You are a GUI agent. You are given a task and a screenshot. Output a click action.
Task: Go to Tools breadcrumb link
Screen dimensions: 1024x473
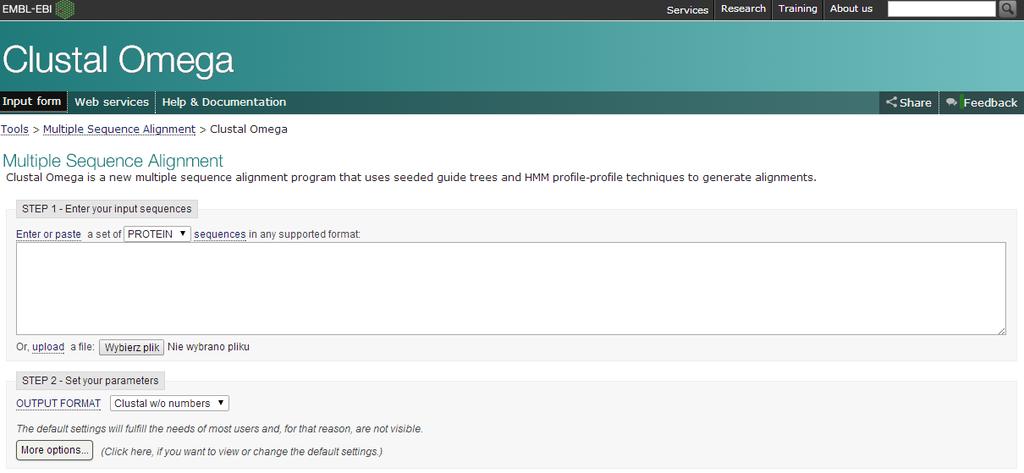coord(14,129)
